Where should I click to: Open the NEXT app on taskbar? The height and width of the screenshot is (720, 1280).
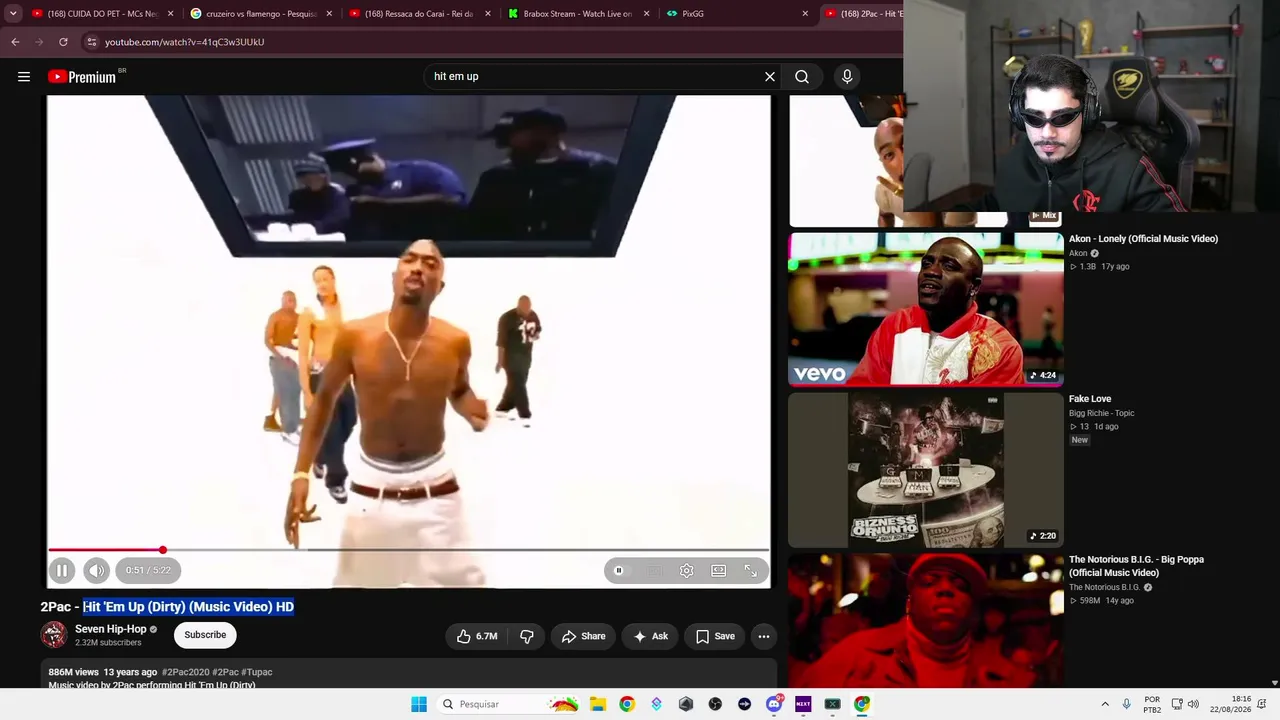tap(803, 704)
